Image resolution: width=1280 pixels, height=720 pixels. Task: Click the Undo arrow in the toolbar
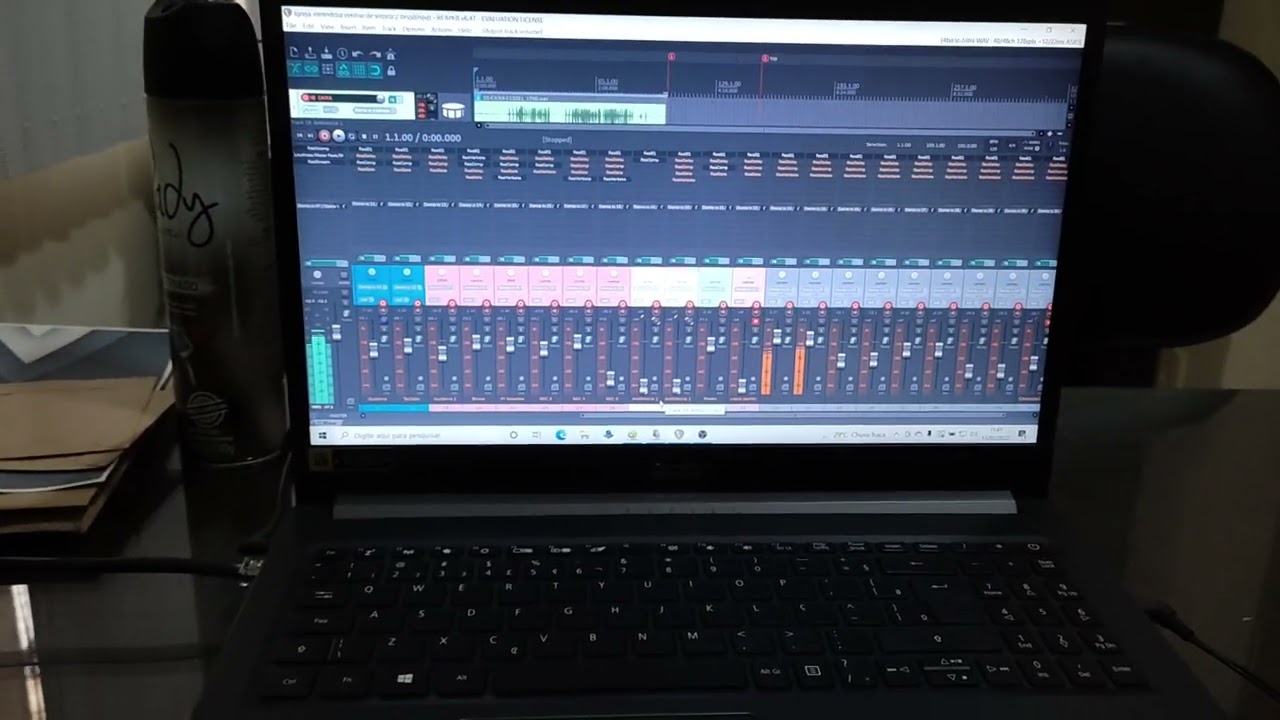[x=357, y=54]
